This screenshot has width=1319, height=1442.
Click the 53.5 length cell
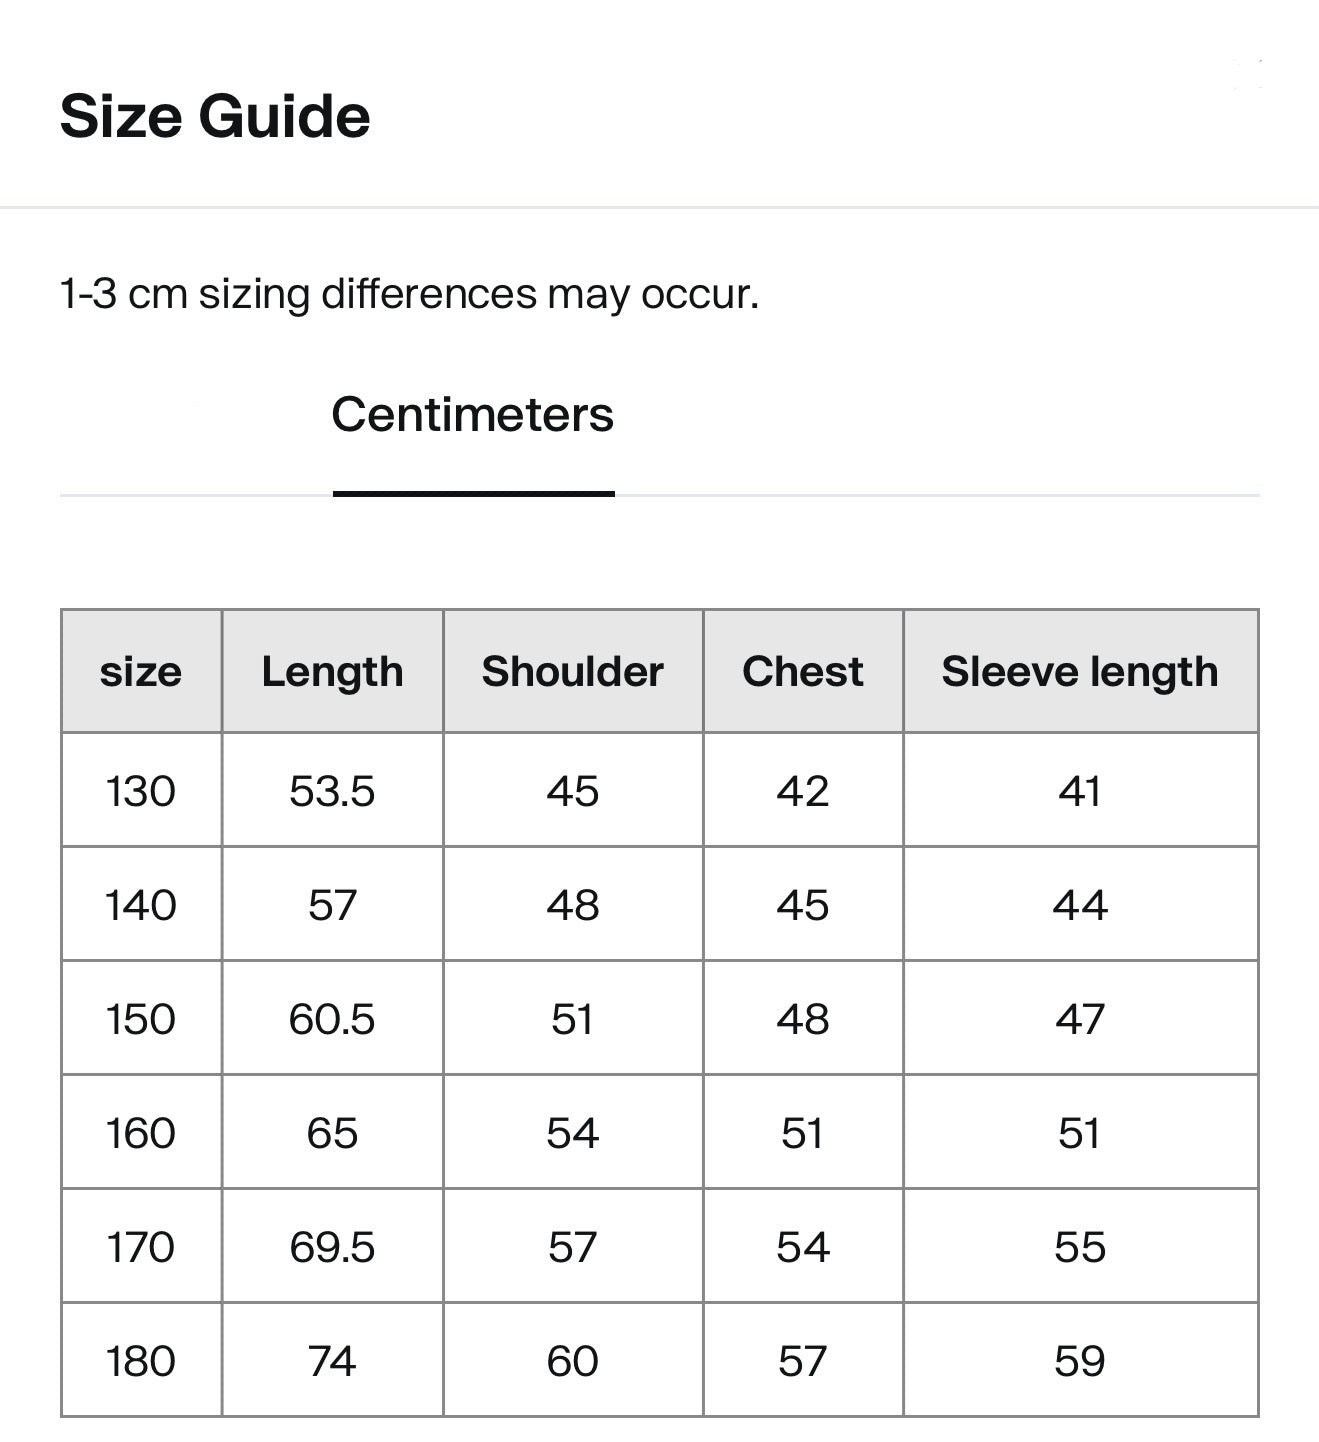[x=332, y=791]
